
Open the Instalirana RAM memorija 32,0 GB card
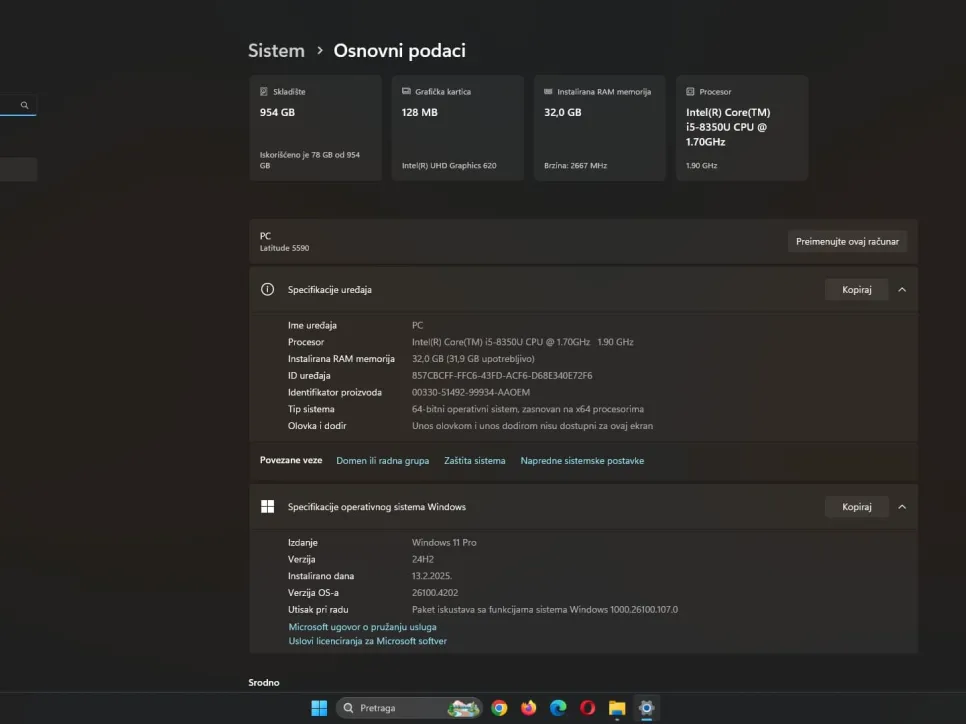tap(599, 128)
